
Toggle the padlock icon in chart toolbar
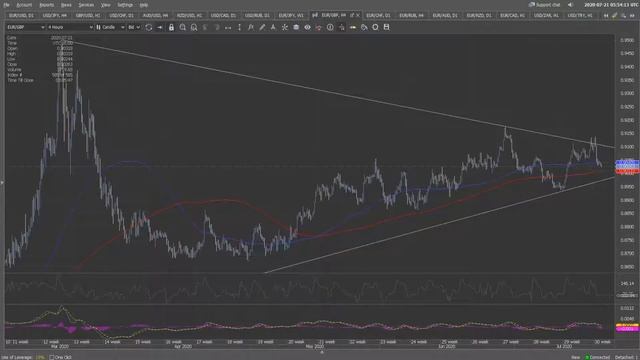[171, 27]
